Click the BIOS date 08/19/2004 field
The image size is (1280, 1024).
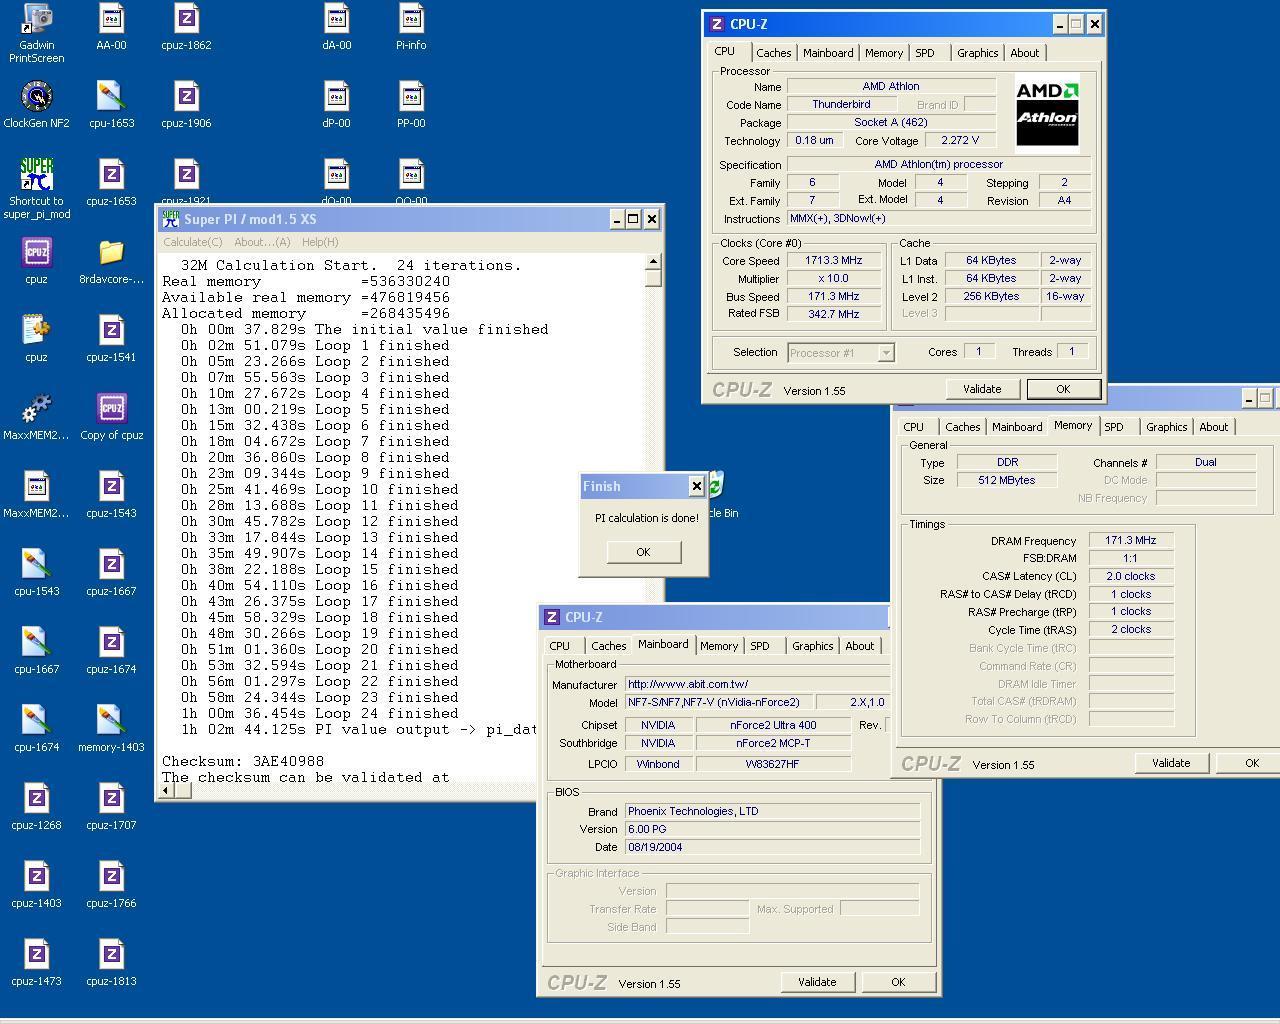(x=773, y=847)
